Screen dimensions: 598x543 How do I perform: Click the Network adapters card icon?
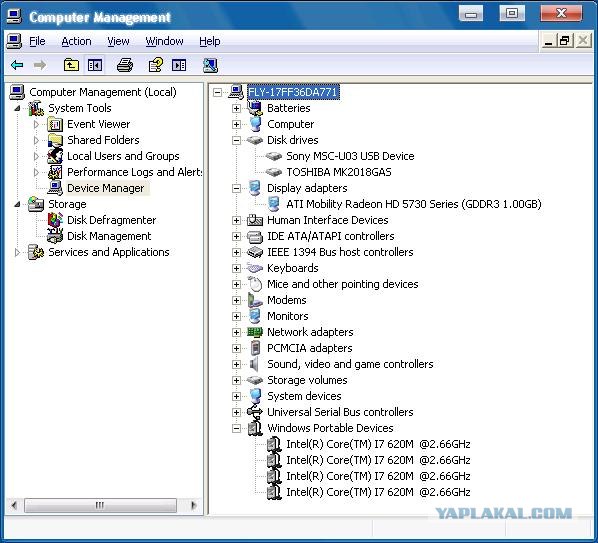[255, 332]
